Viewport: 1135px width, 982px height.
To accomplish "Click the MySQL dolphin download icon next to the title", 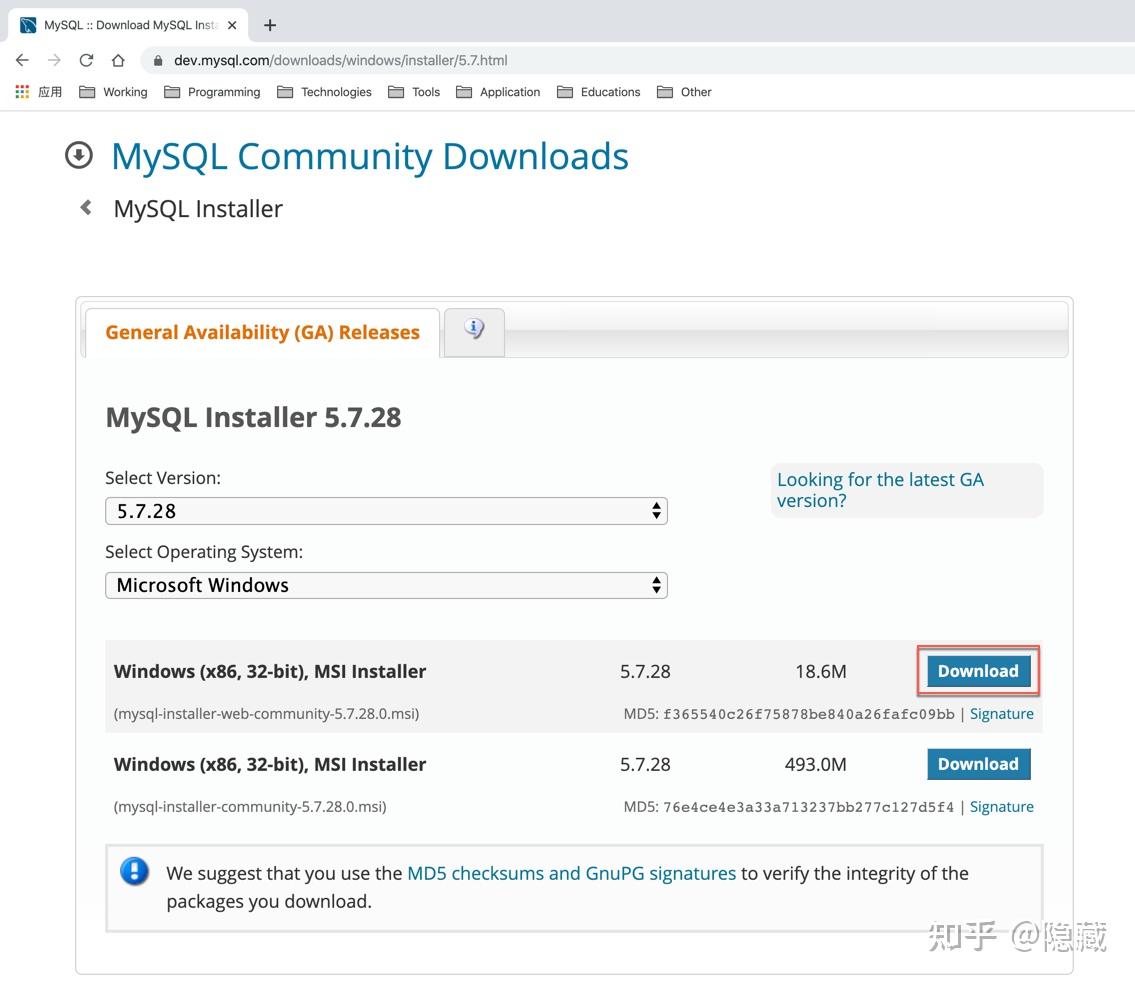I will 79,156.
